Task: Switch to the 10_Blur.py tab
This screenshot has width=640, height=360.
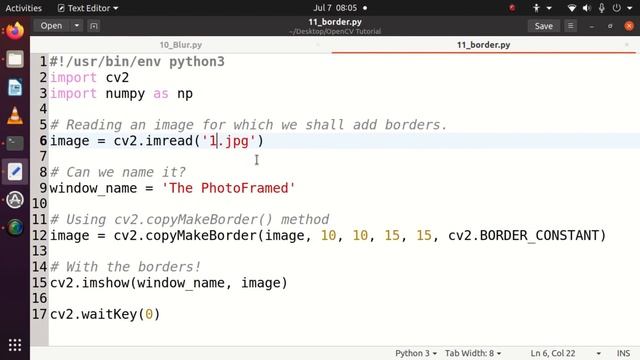Action: pos(181,45)
